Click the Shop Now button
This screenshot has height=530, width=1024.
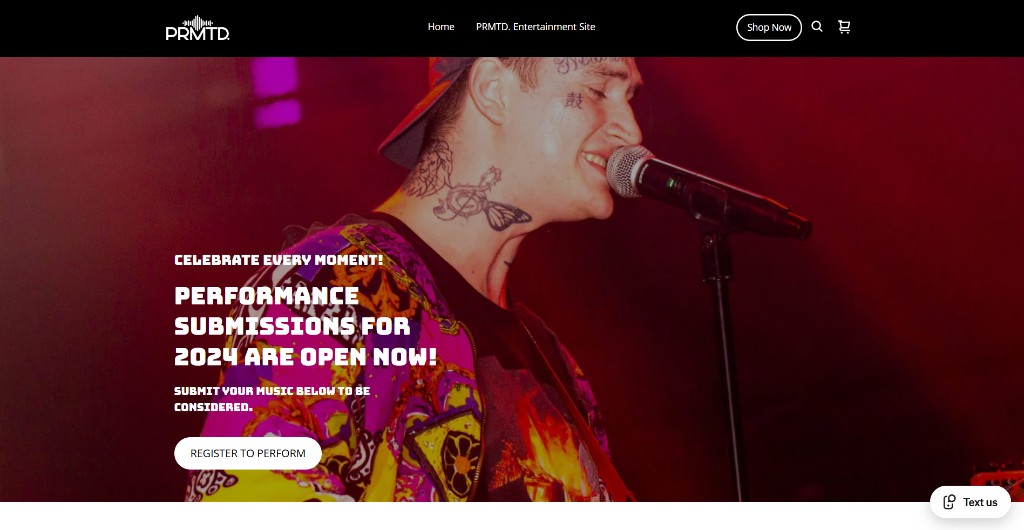(769, 27)
